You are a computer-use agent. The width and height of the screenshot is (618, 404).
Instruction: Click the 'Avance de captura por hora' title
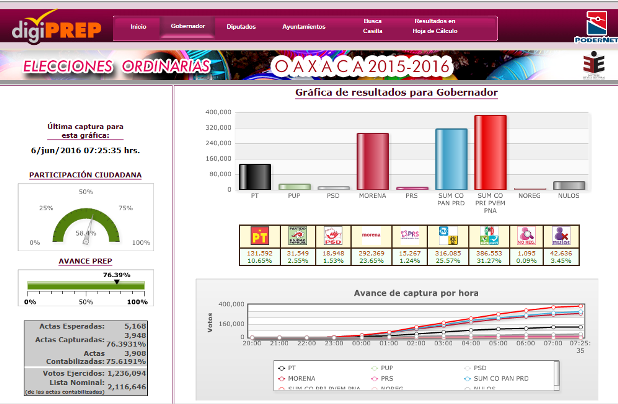[416, 293]
